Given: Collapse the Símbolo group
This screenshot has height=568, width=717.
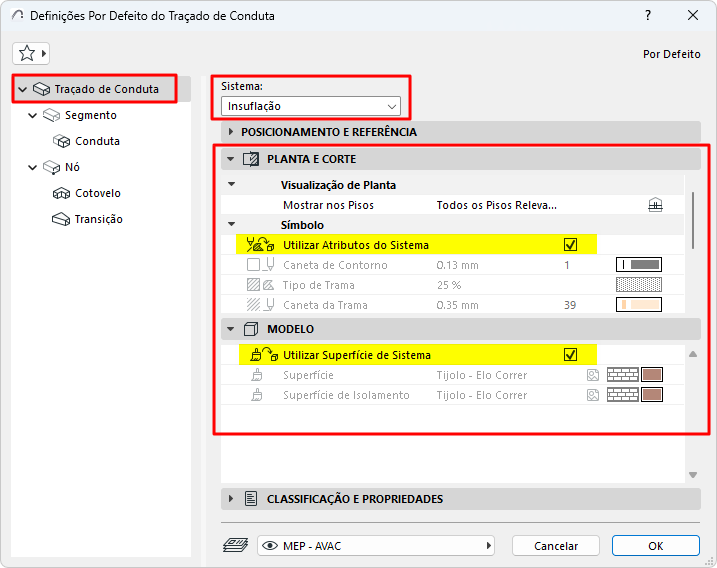Looking at the screenshot, I should click(x=231, y=224).
